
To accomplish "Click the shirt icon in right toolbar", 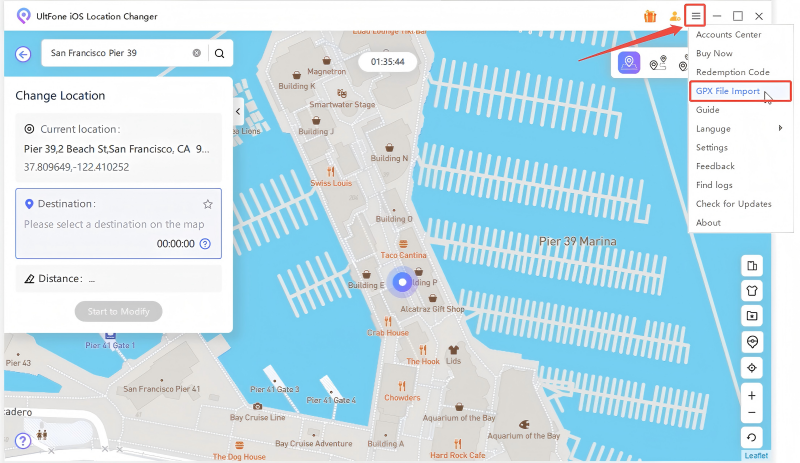I will 752,291.
